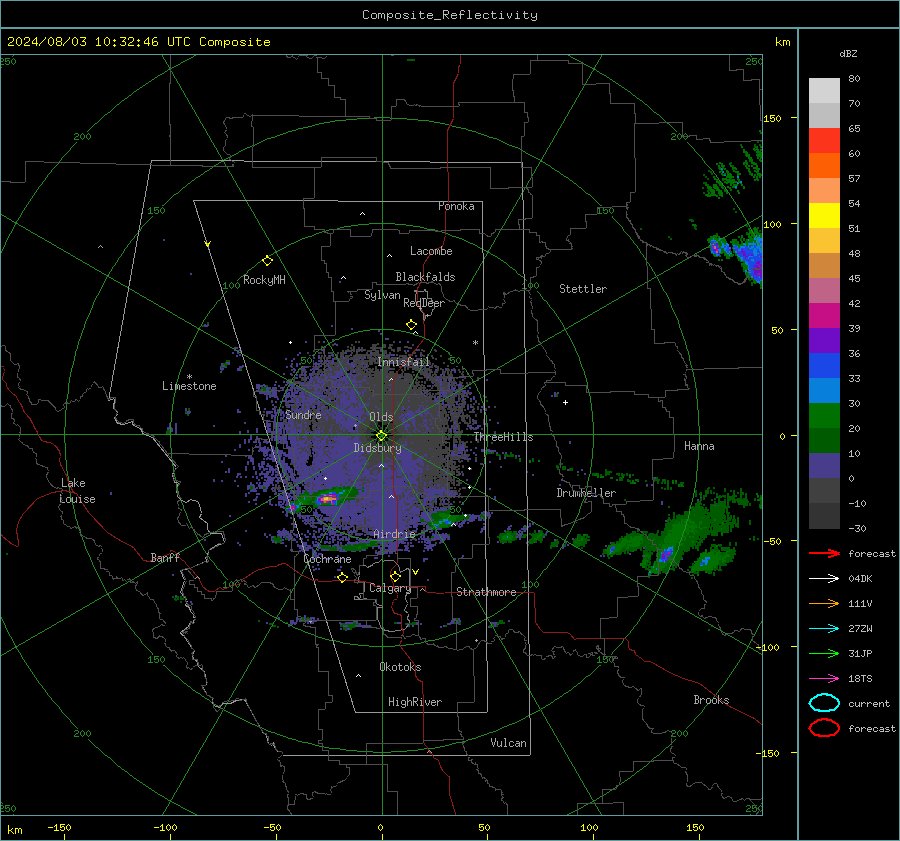
Task: Click the white plus marker east of ThreeHills
Action: [565, 402]
